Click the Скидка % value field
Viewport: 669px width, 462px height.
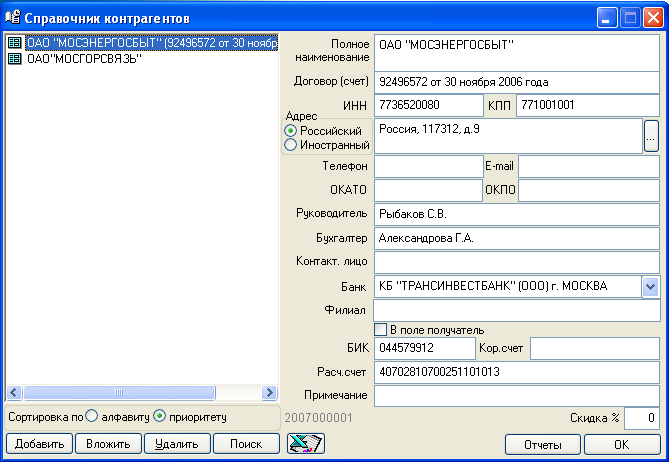click(x=642, y=418)
